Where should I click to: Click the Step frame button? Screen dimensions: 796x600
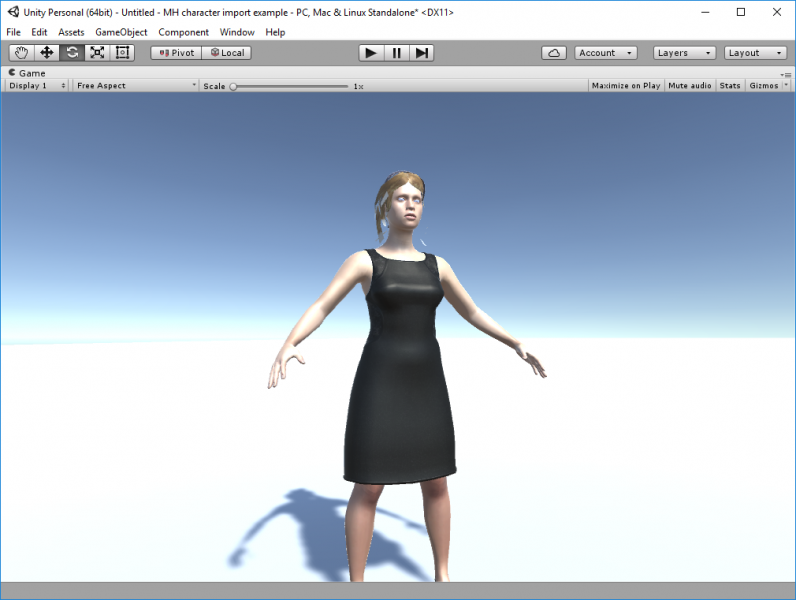(422, 53)
